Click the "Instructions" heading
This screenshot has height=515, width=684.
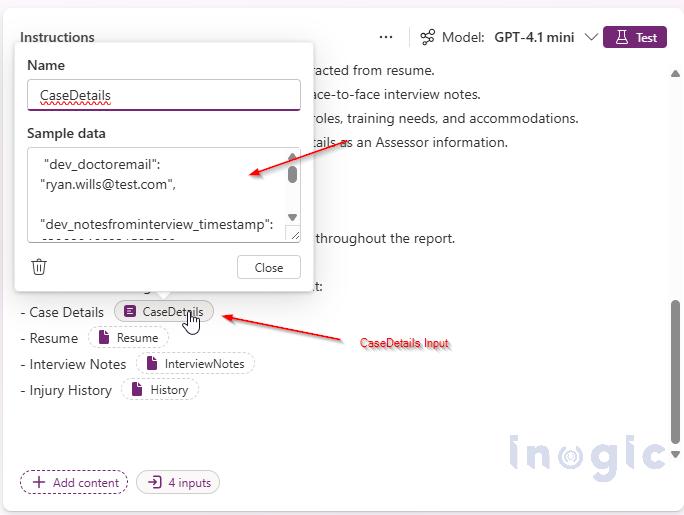click(57, 37)
